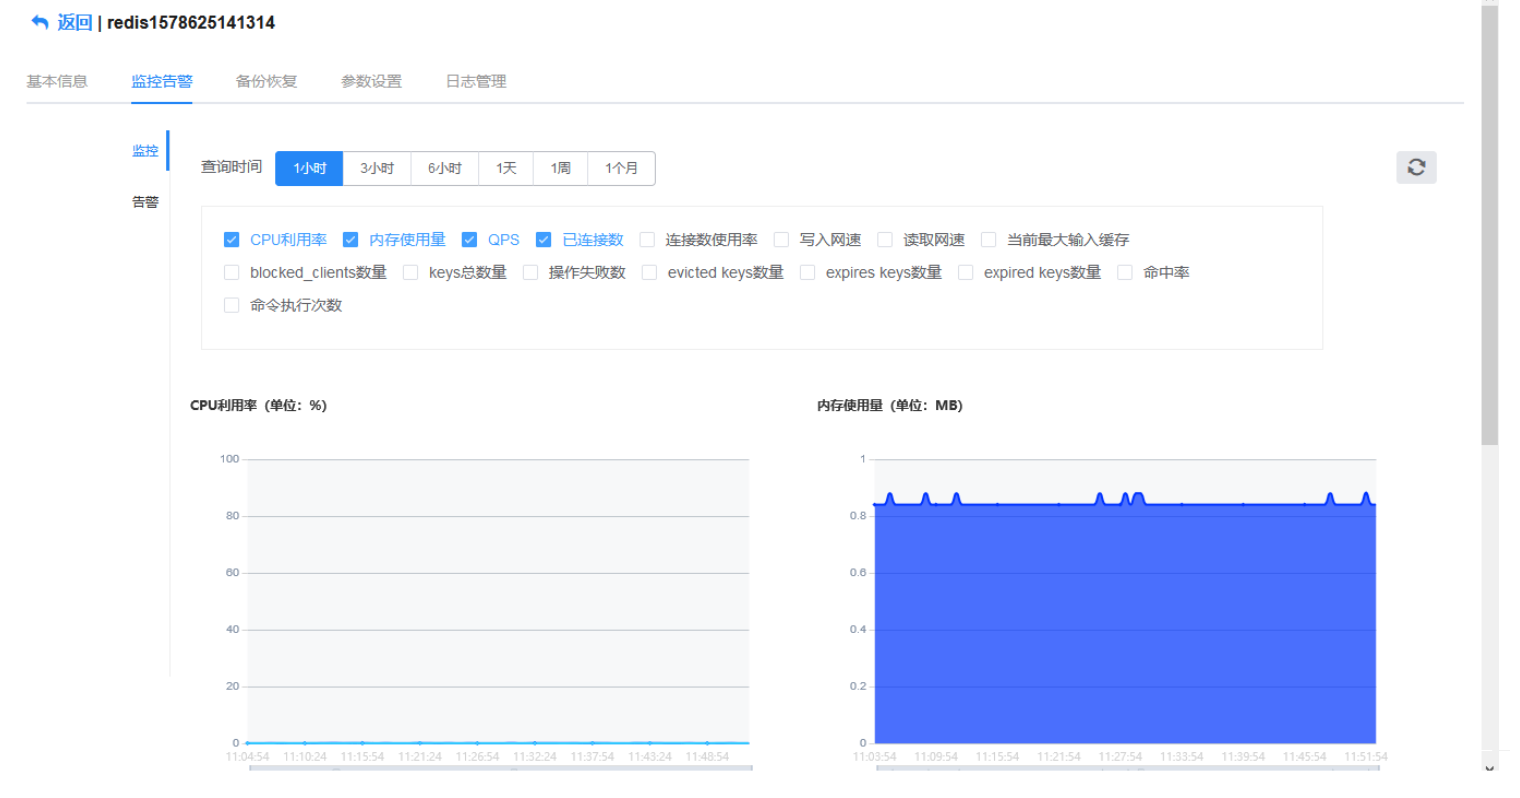This screenshot has height=798, width=1520.
Task: Uncheck the 内存使用量 checkbox
Action: pyautogui.click(x=350, y=240)
